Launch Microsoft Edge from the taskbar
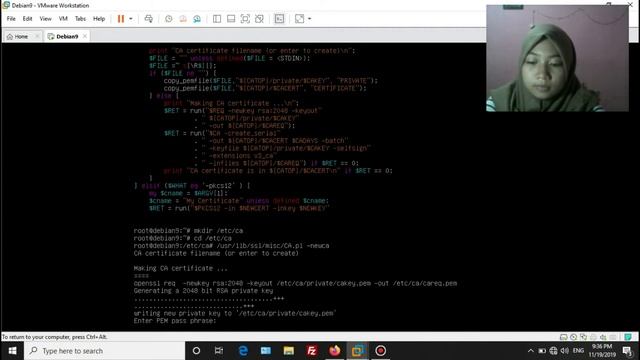This screenshot has width=640, height=360. coord(243,351)
